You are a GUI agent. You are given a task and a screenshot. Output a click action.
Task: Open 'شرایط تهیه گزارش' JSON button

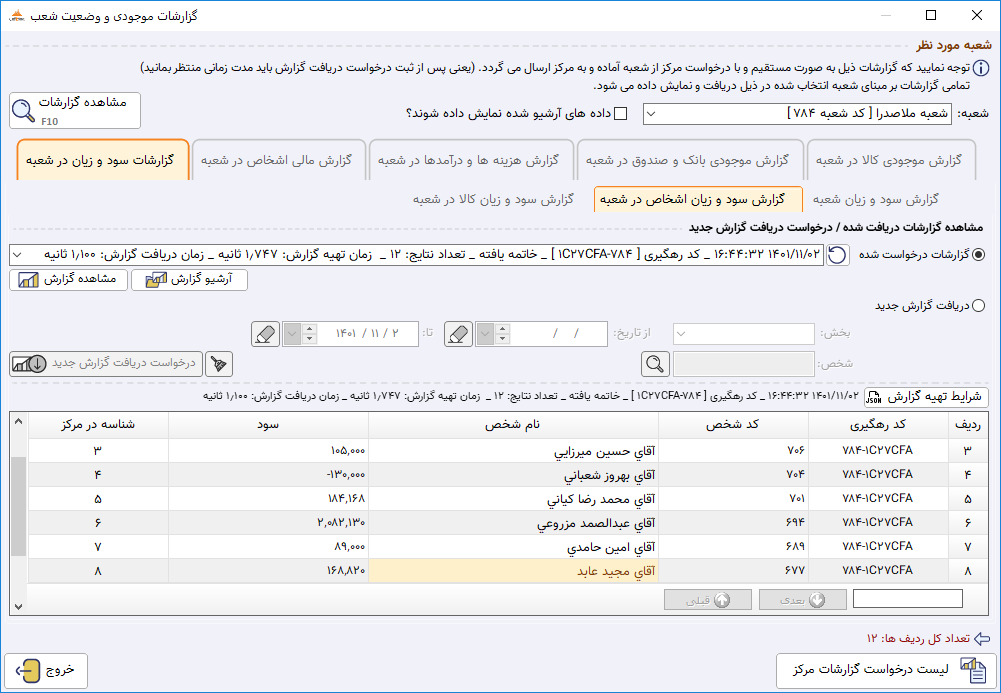926,397
